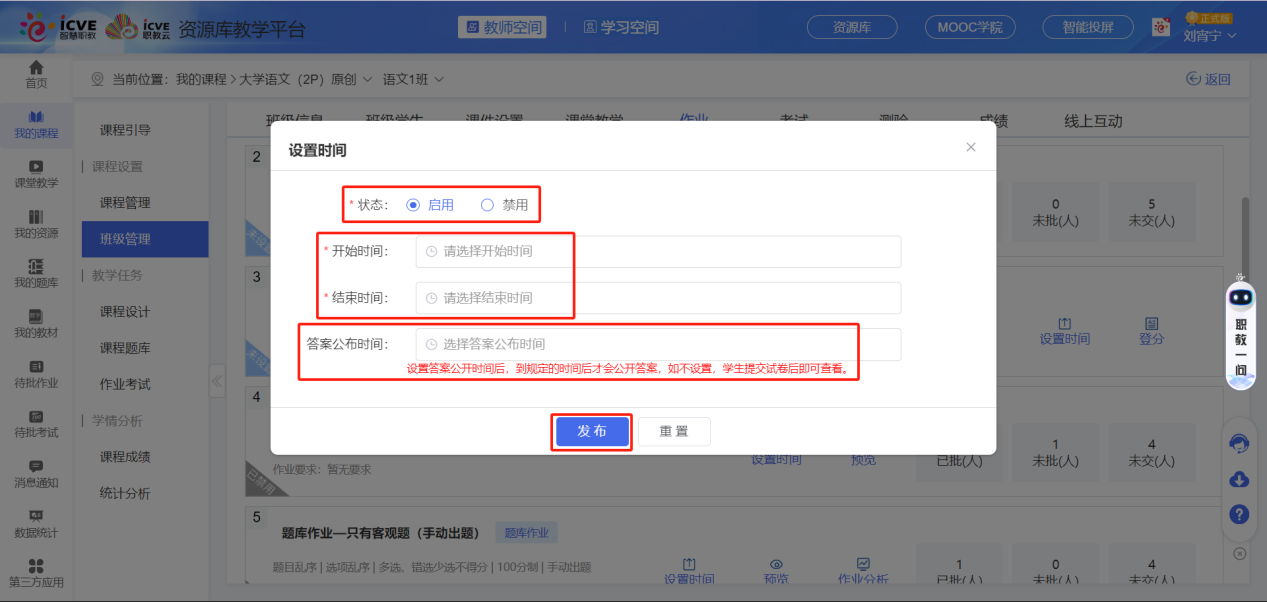Switch to the 考试 exam tab

click(x=793, y=118)
